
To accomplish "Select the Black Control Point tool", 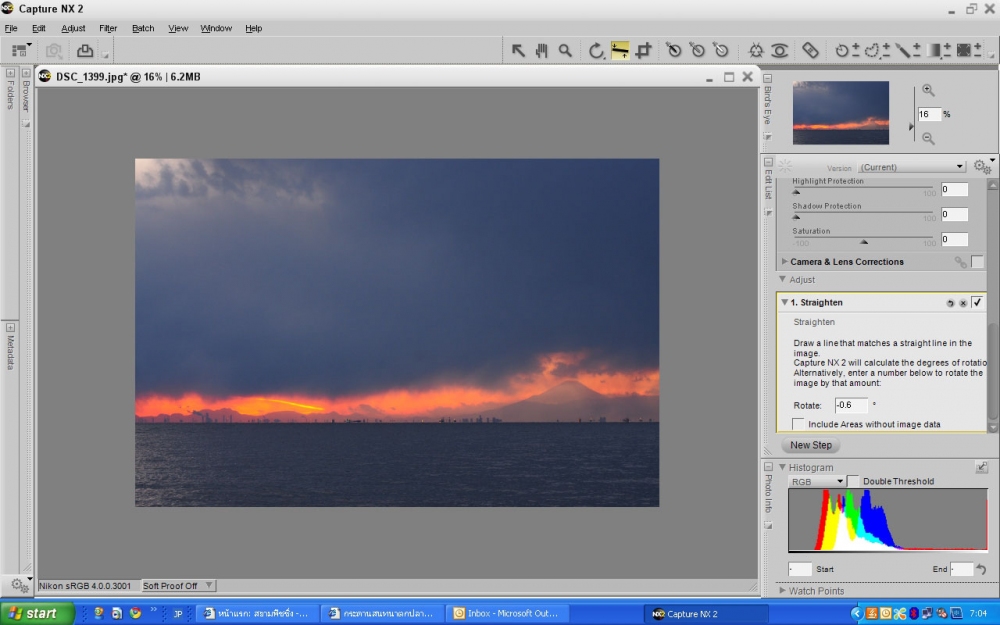I will click(x=673, y=50).
